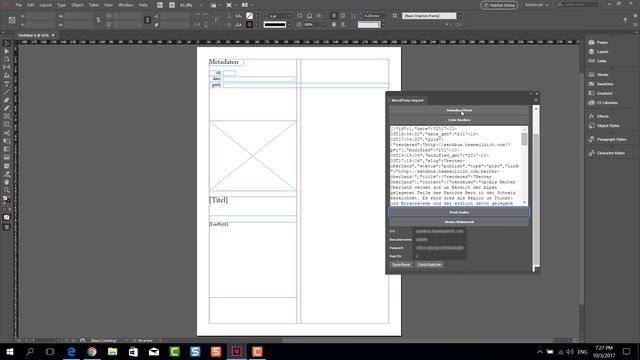Open the Advanced workspace switcher
This screenshot has height=360, width=640.
(x=537, y=5)
